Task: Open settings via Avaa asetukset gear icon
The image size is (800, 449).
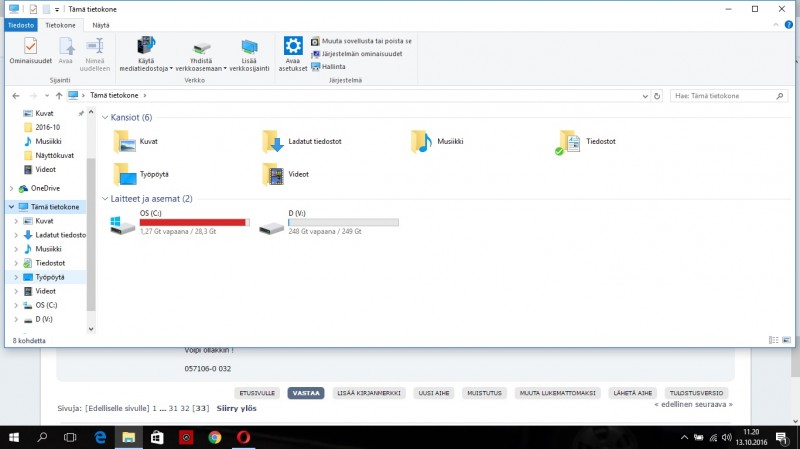Action: (293, 46)
